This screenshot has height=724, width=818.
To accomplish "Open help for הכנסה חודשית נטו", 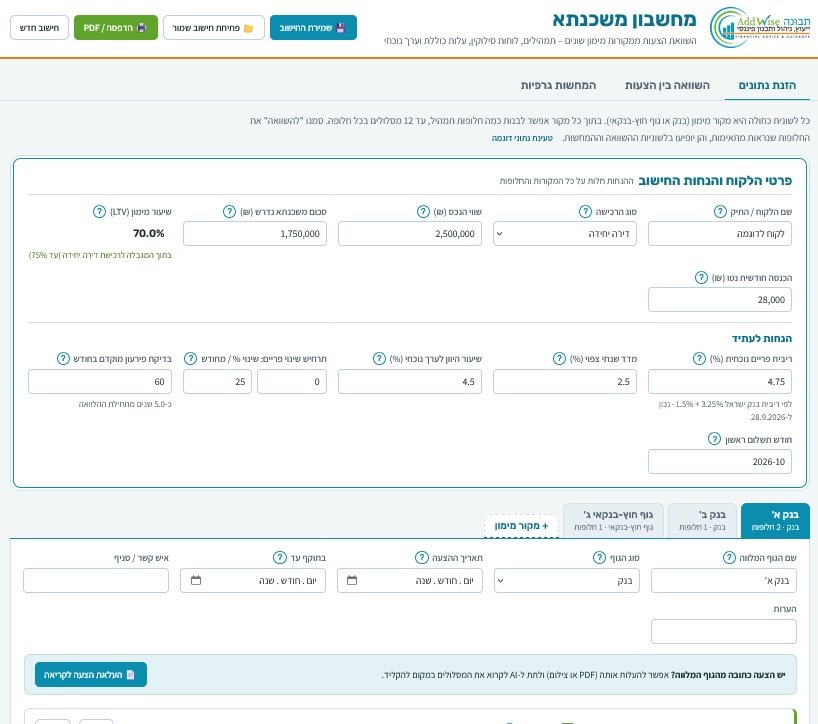I will [x=701, y=277].
